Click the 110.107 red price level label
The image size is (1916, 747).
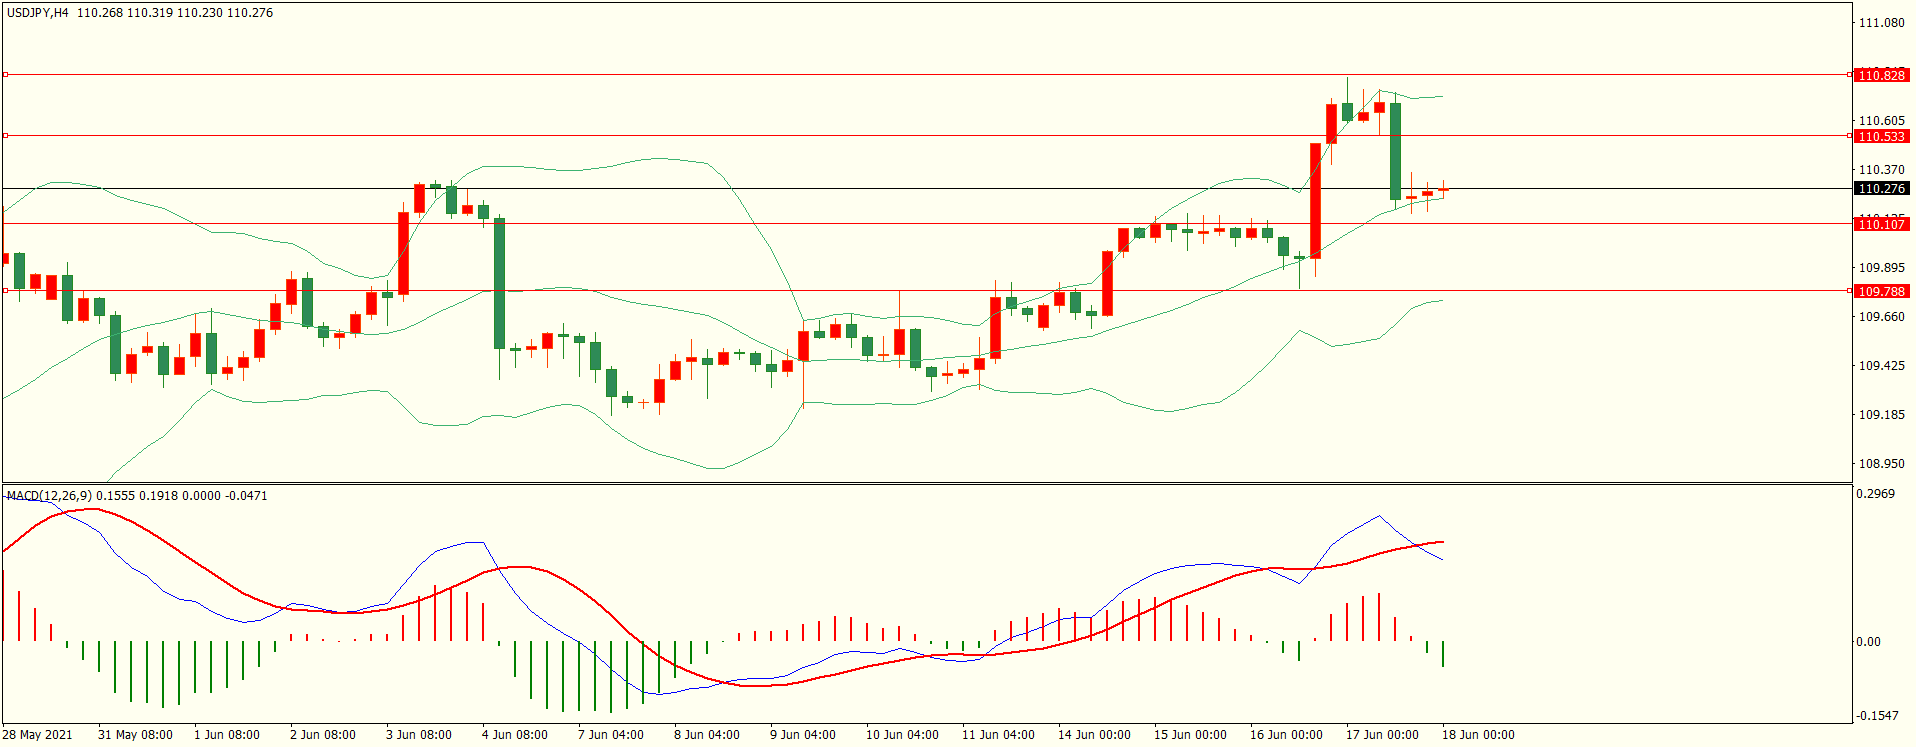click(x=1881, y=224)
